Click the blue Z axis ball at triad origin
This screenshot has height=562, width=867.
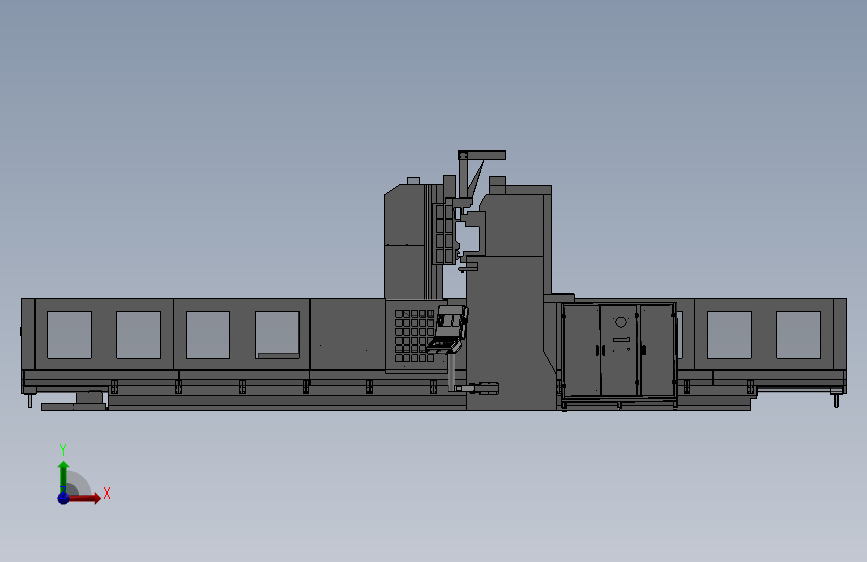click(x=64, y=498)
